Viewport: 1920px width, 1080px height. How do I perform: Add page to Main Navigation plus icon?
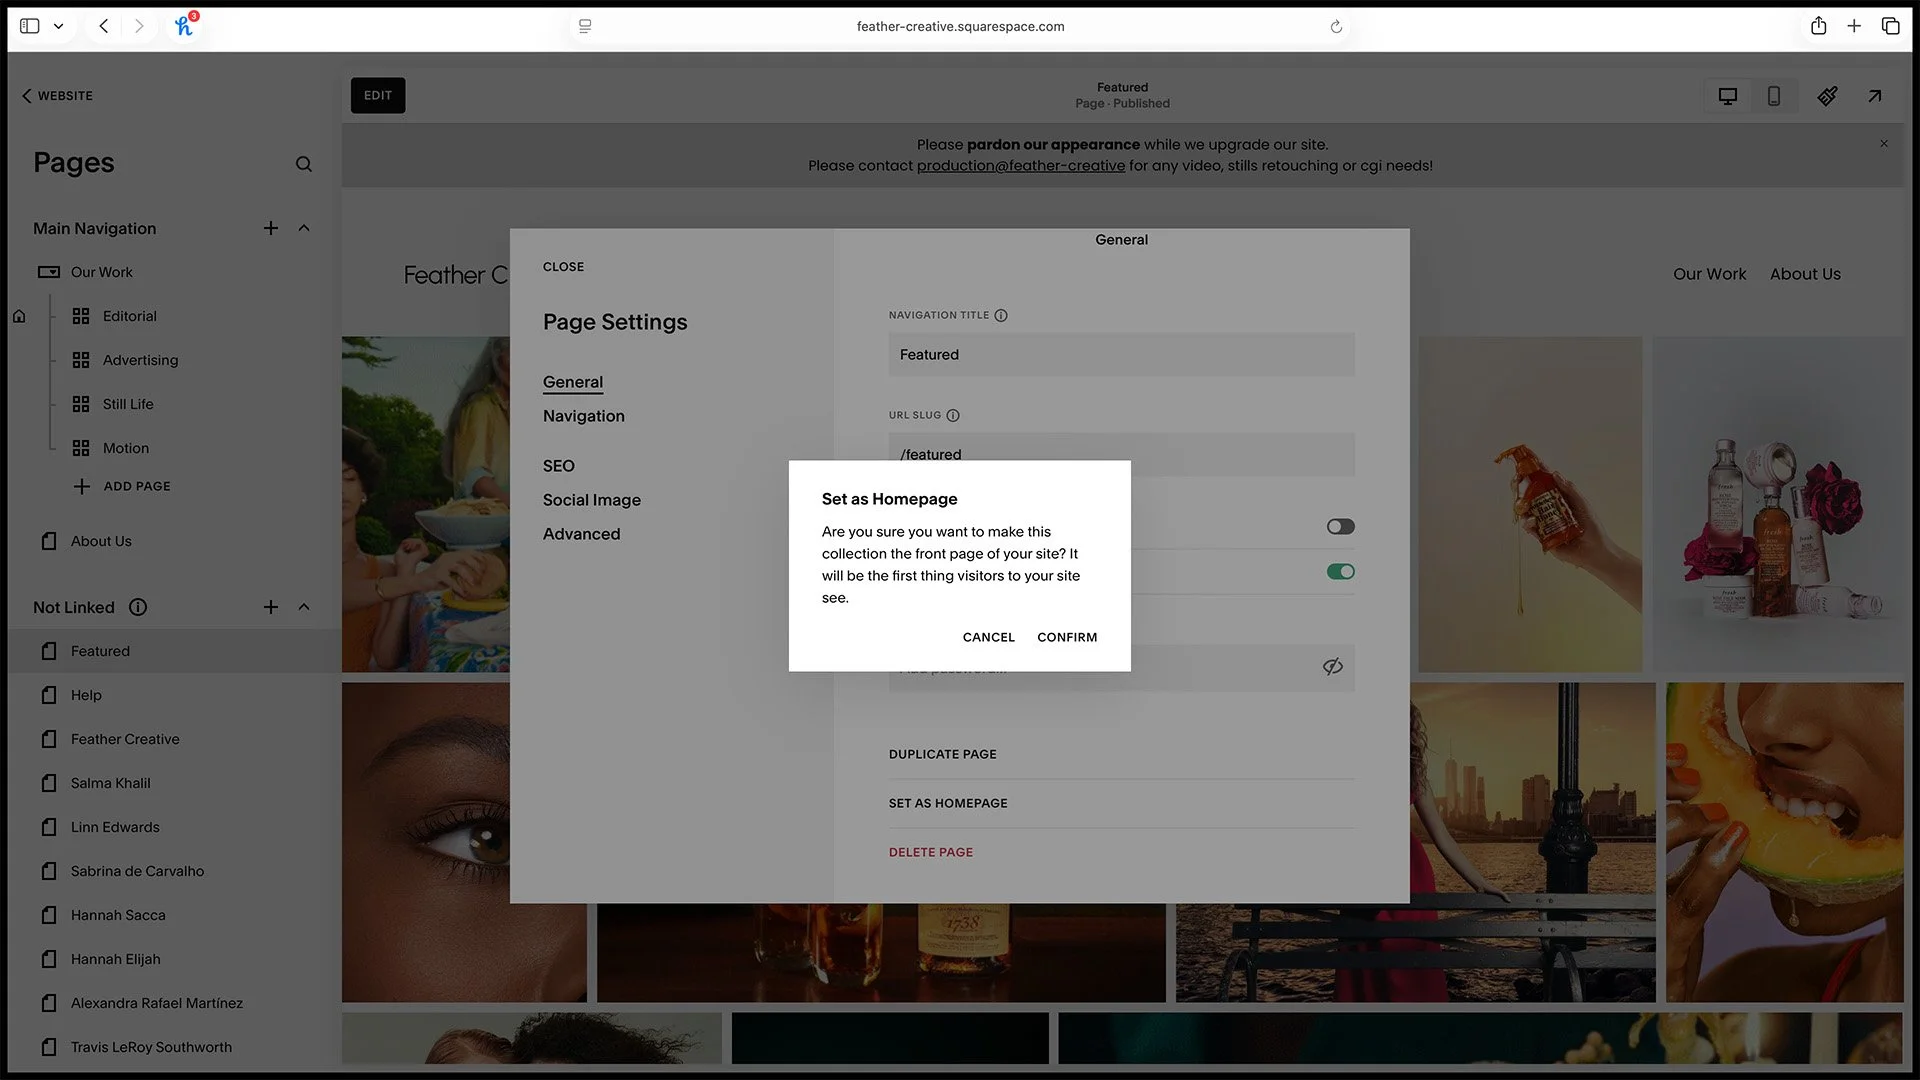(x=271, y=228)
